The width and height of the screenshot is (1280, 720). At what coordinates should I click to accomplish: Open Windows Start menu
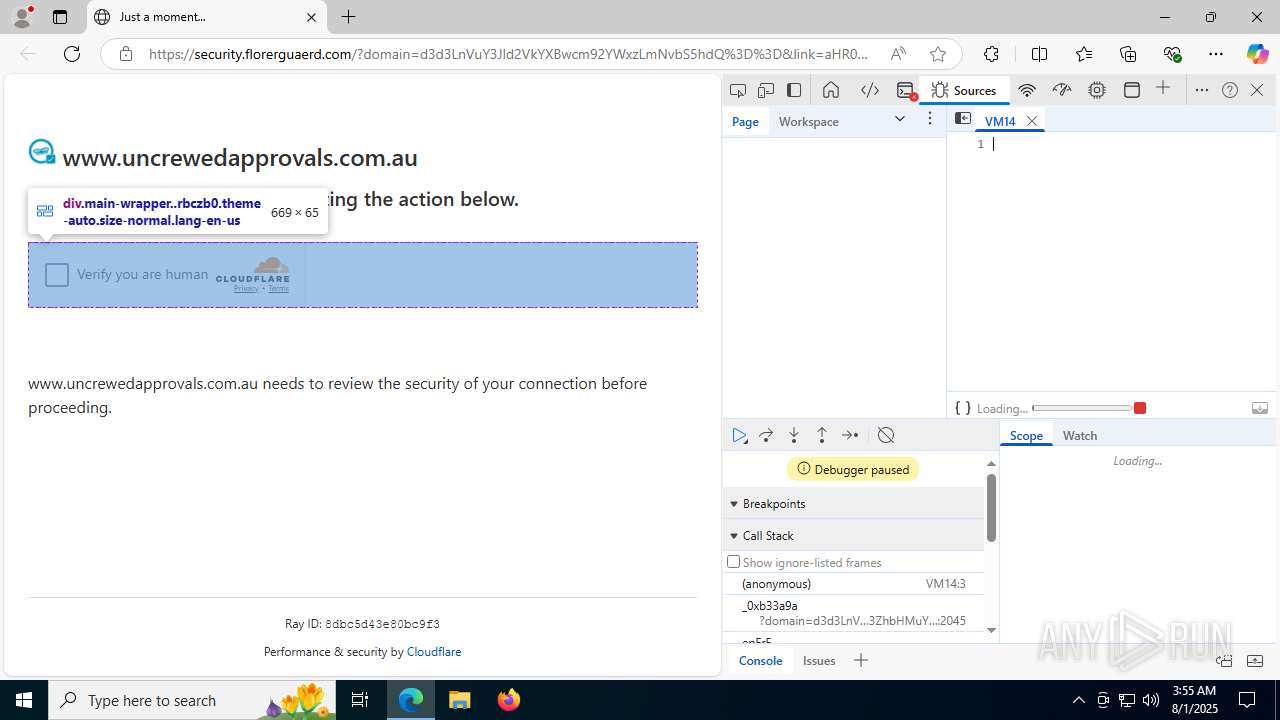24,700
